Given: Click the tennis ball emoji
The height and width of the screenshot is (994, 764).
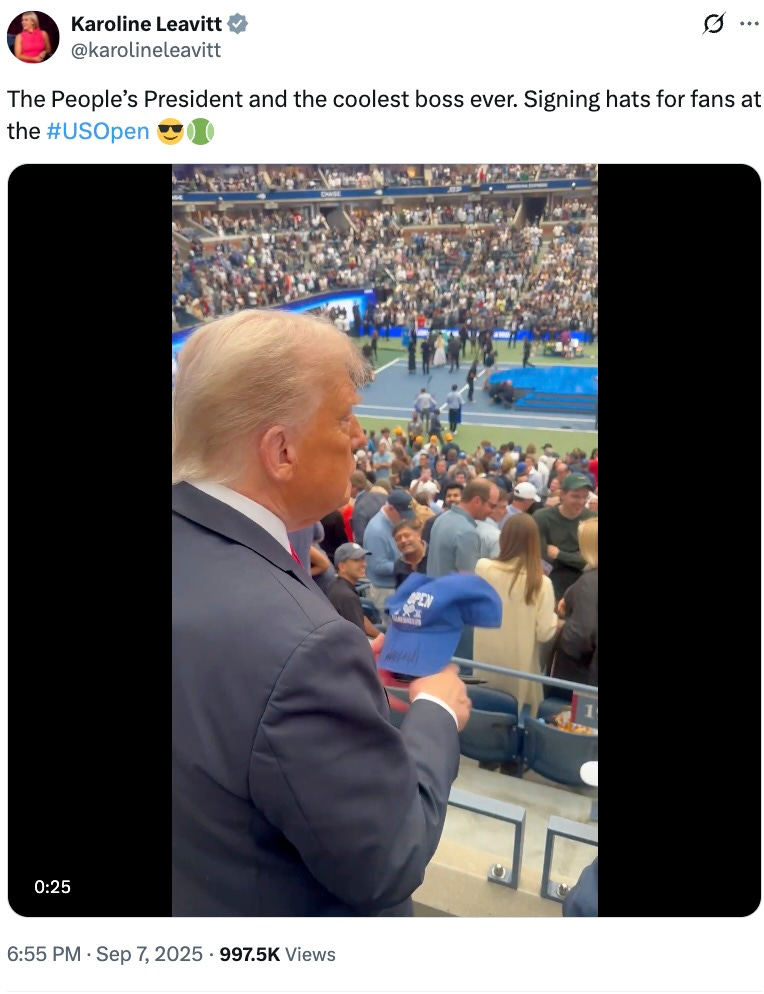Looking at the screenshot, I should pos(200,132).
